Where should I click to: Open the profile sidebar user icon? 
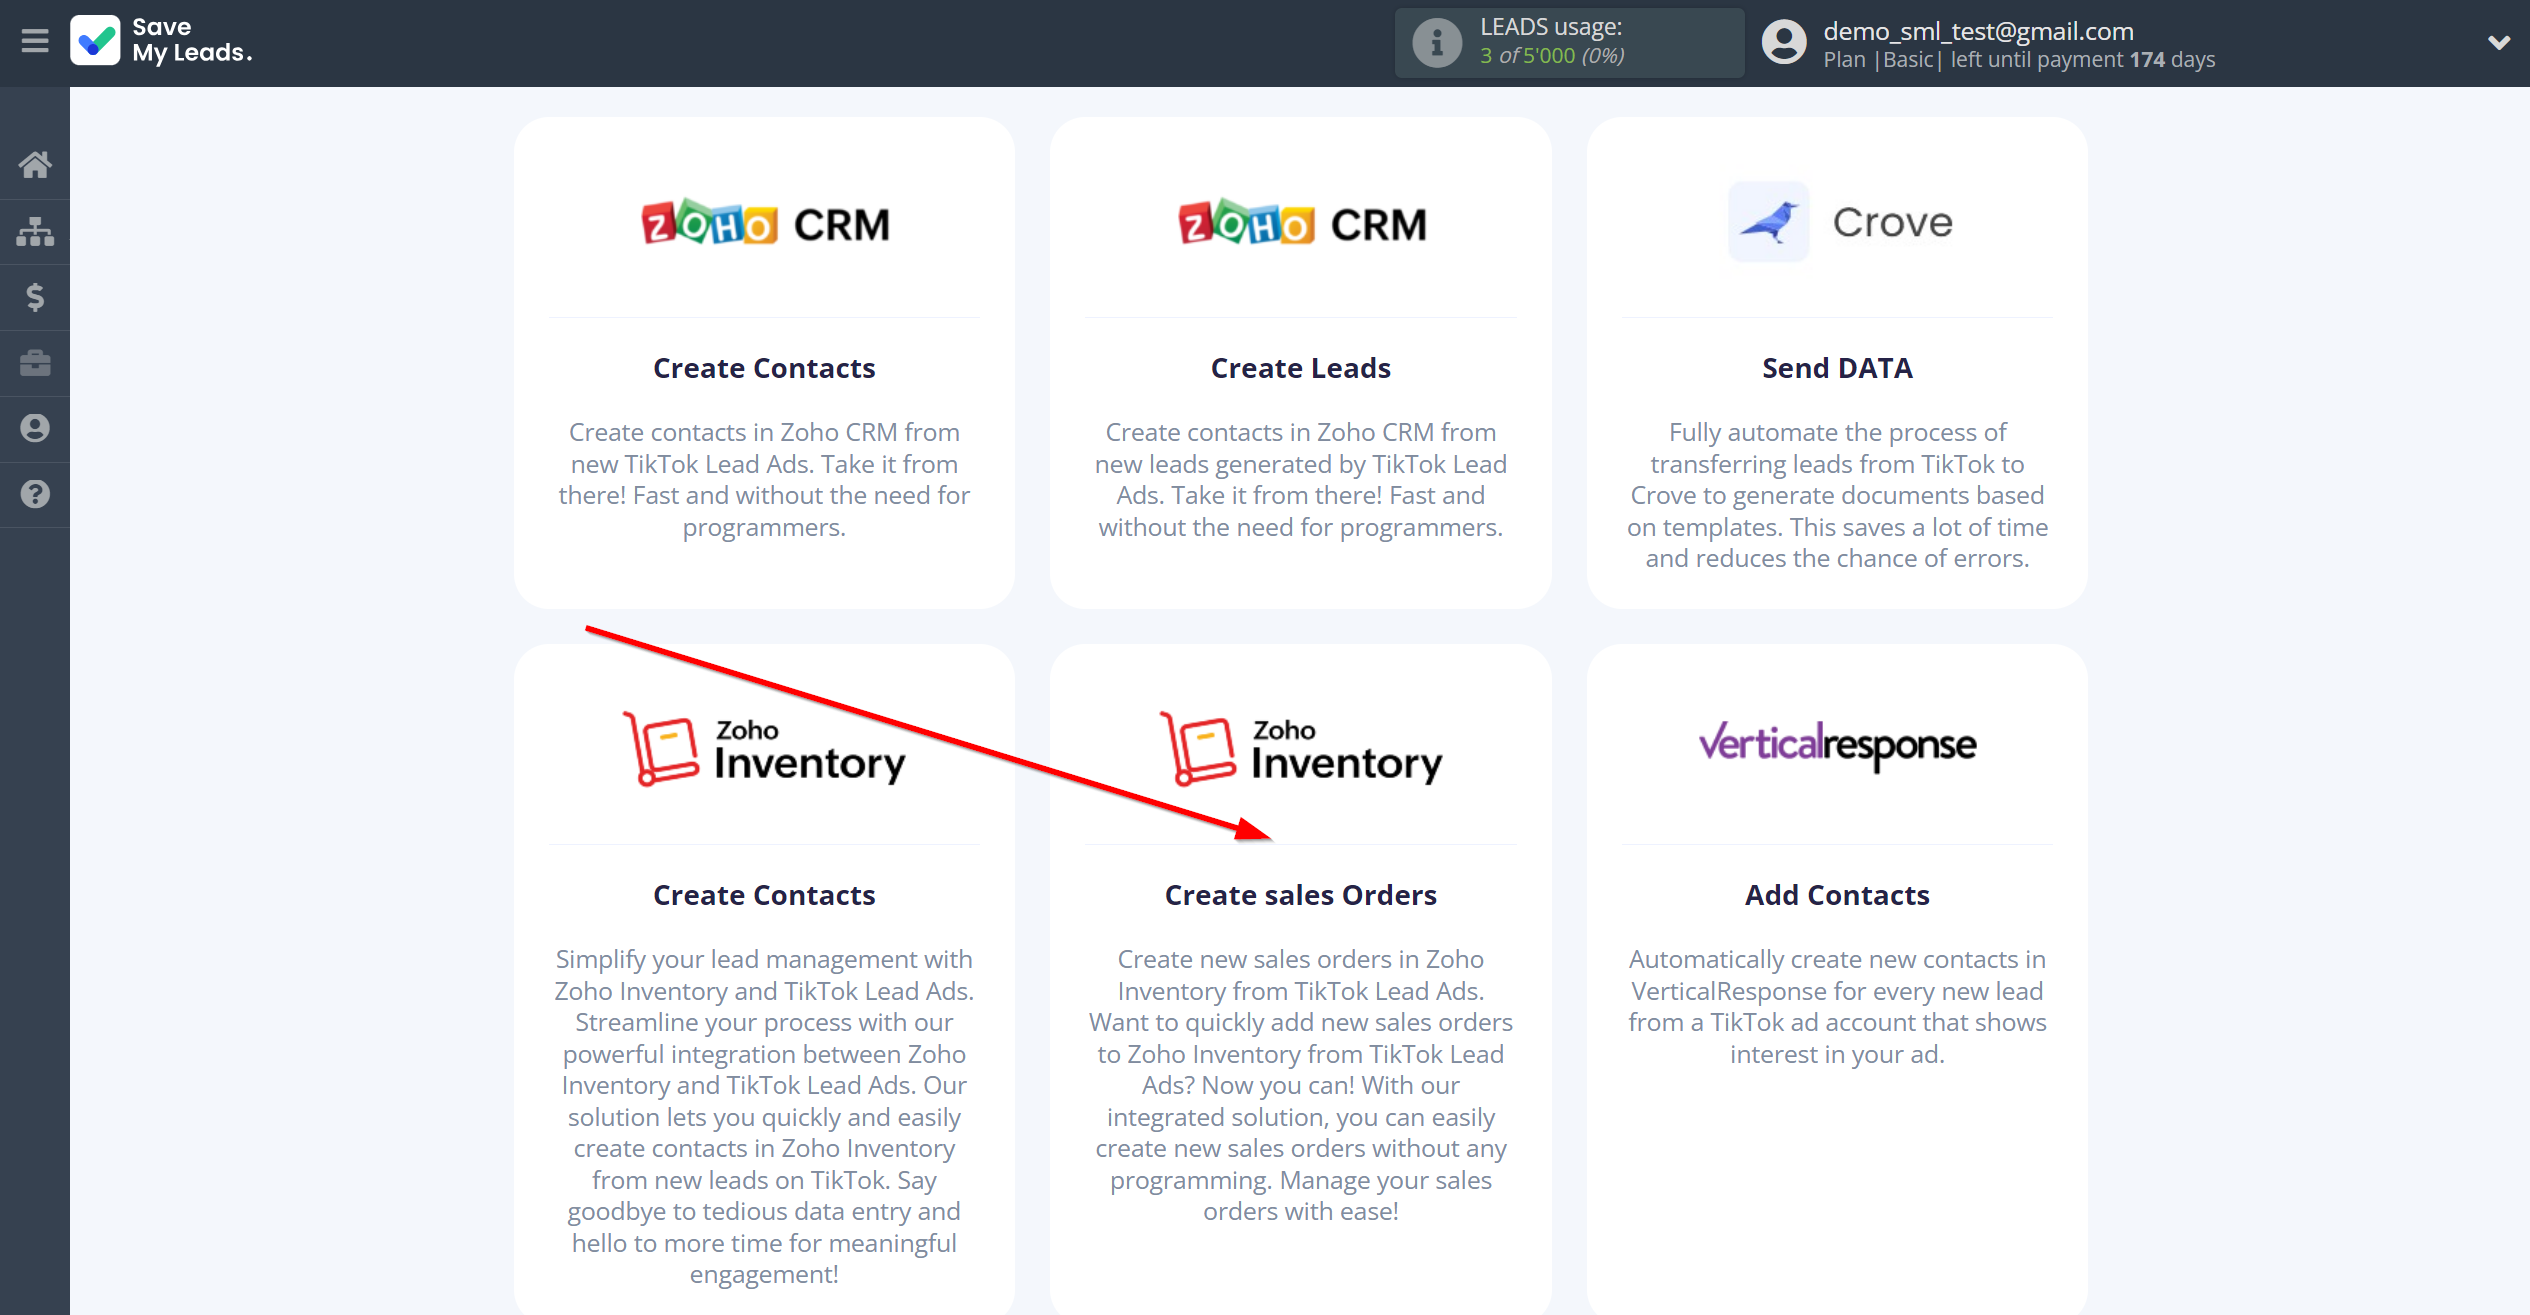tap(35, 428)
